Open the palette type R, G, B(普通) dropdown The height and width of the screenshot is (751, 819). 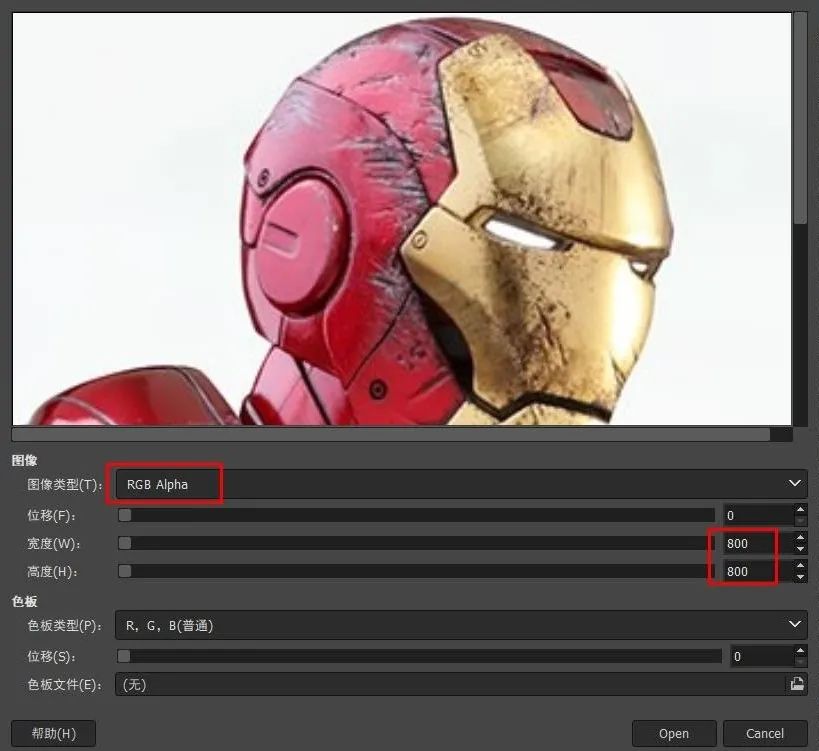pyautogui.click(x=461, y=625)
